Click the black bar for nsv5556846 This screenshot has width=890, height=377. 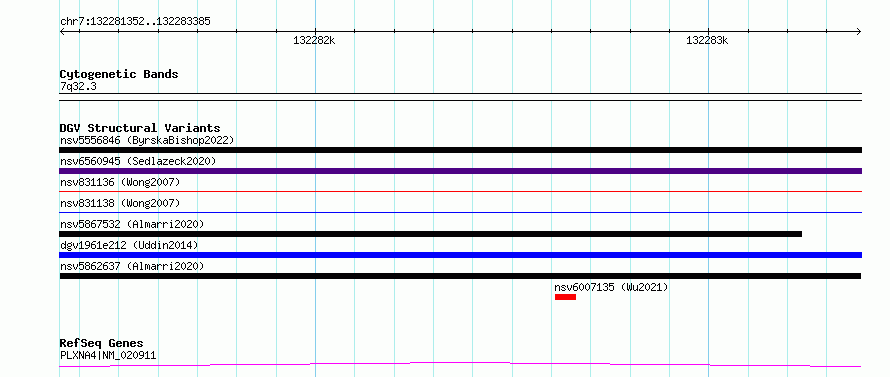tap(460, 150)
